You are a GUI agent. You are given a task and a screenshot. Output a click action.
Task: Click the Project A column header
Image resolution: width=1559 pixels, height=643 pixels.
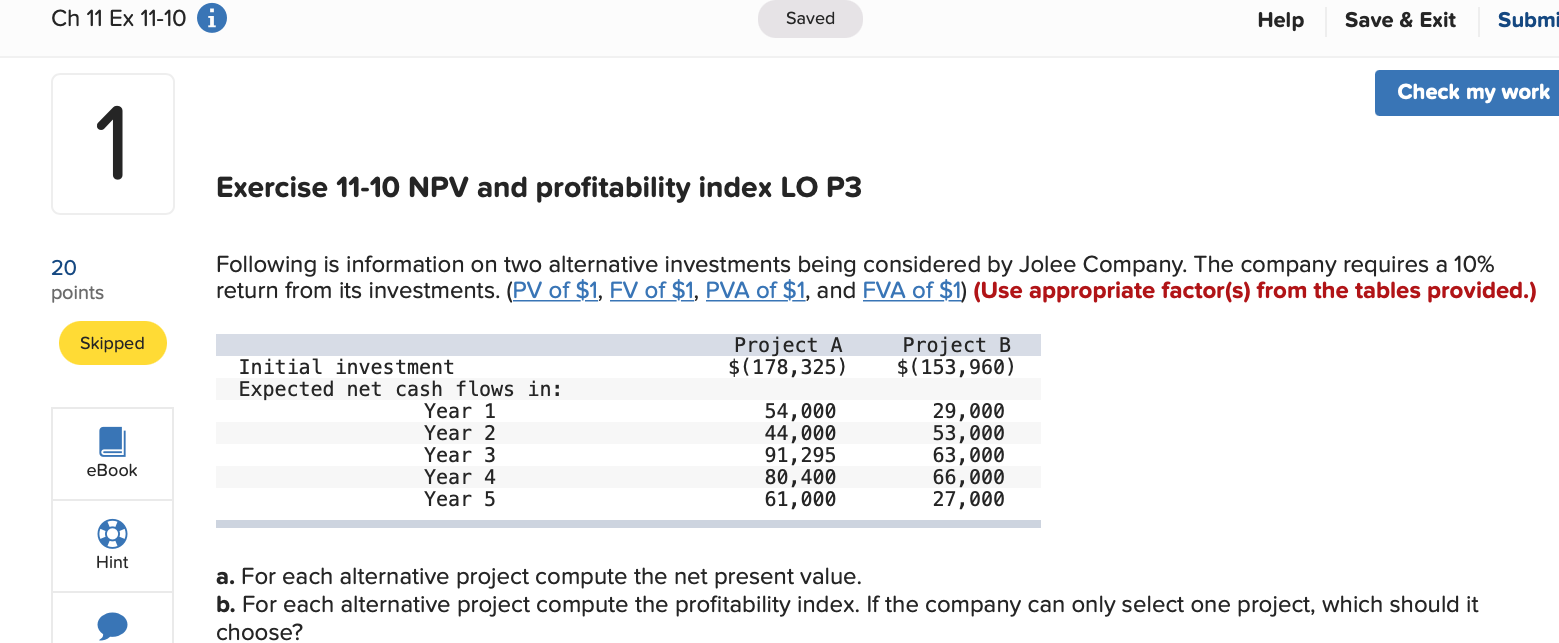[x=788, y=345]
